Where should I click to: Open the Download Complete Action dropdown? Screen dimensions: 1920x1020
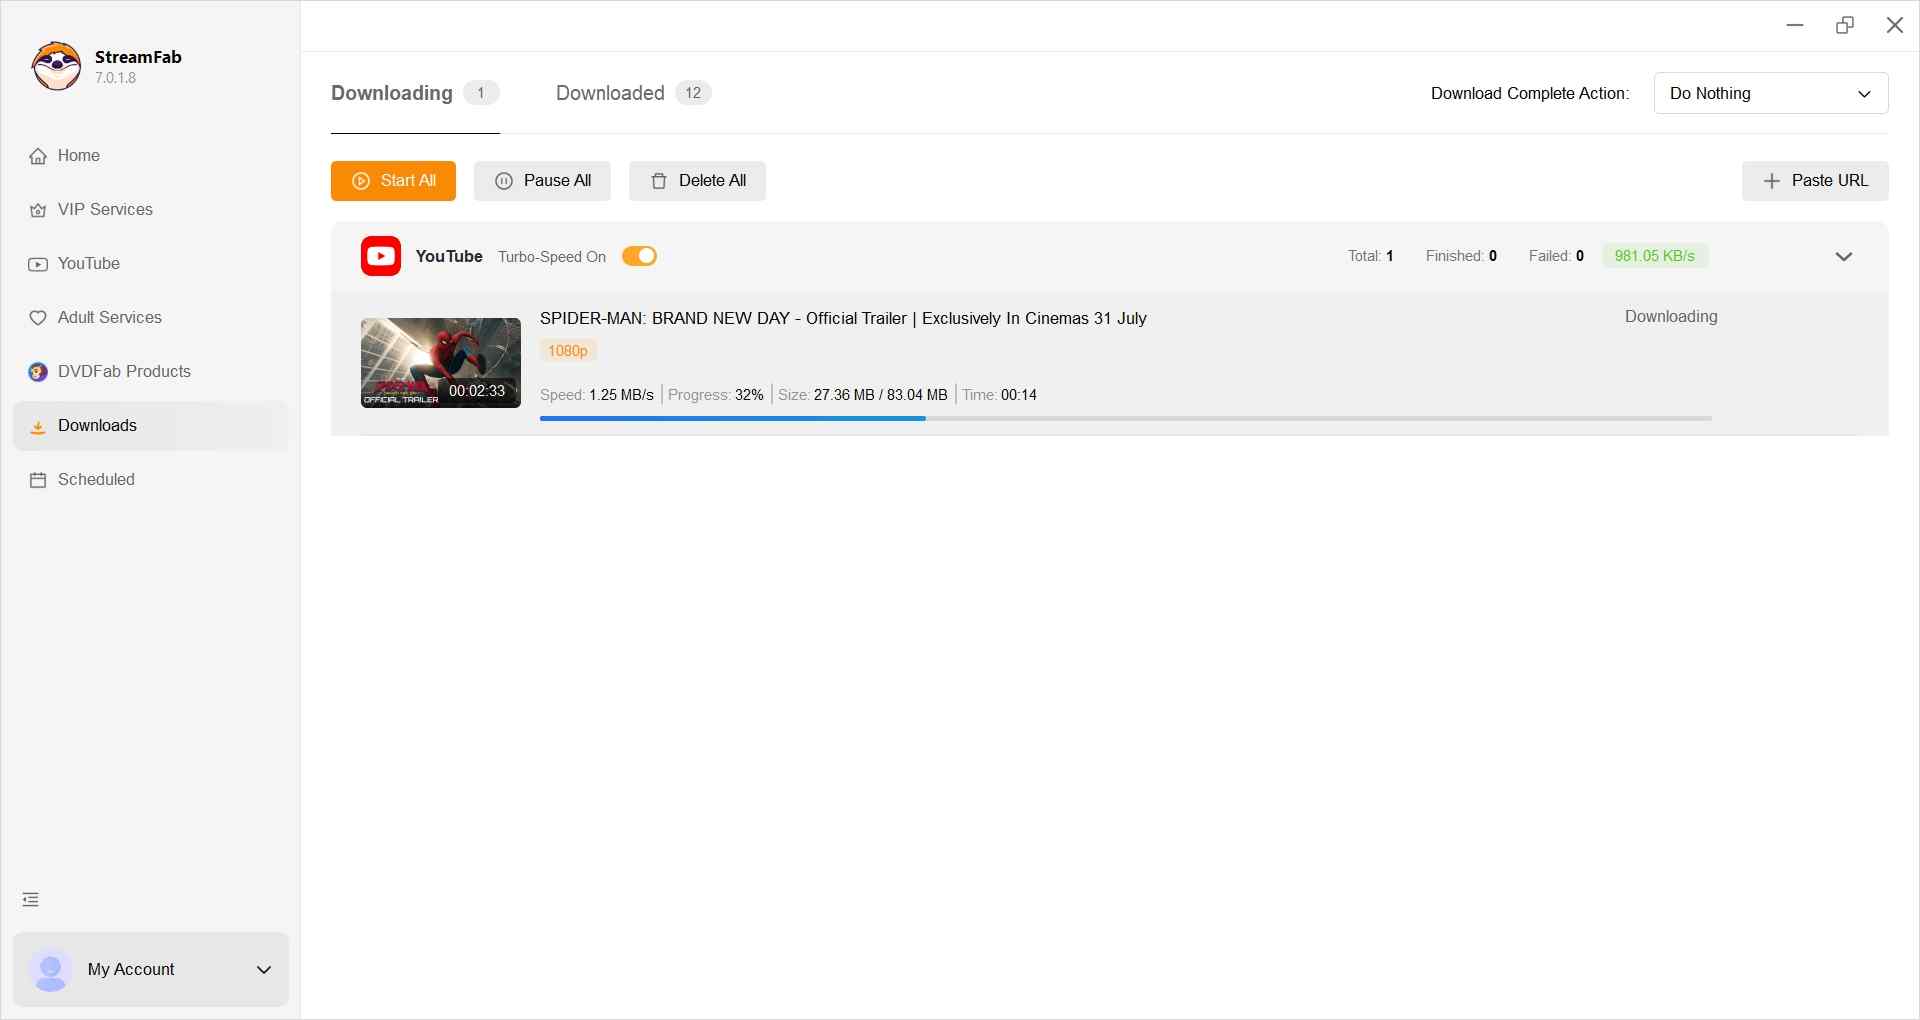[1770, 93]
